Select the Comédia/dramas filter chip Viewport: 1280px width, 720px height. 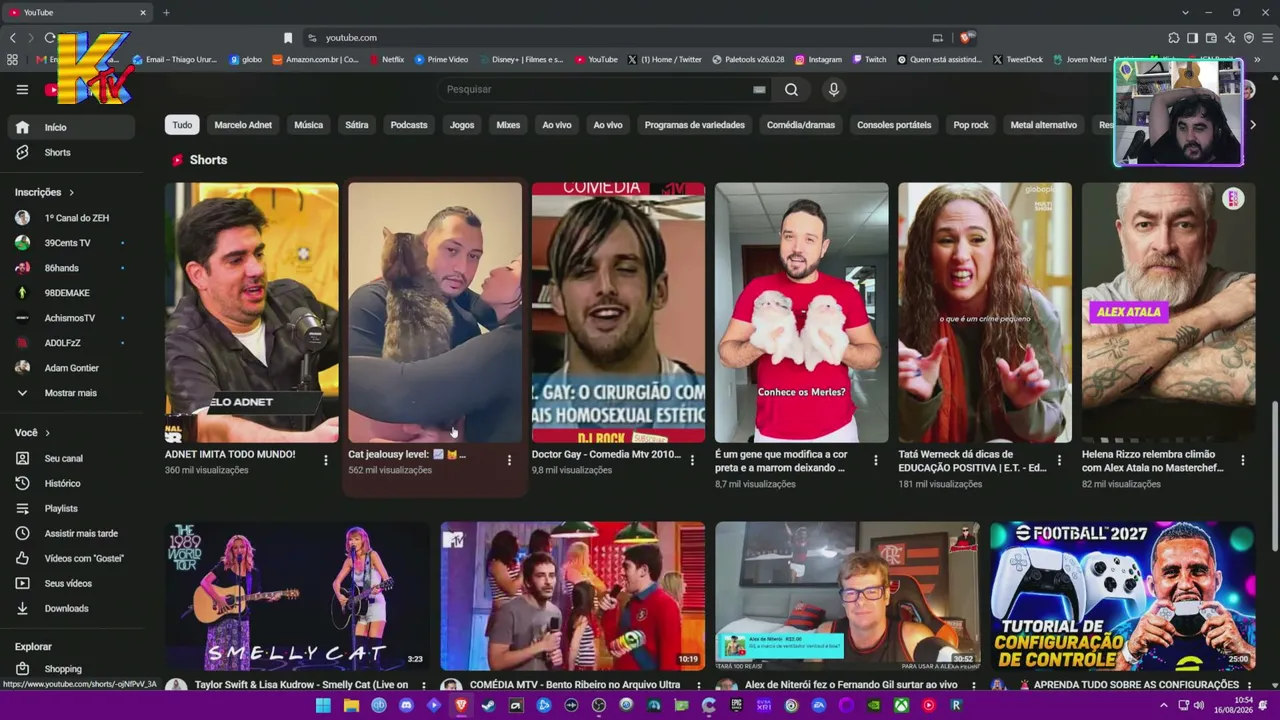tap(800, 125)
